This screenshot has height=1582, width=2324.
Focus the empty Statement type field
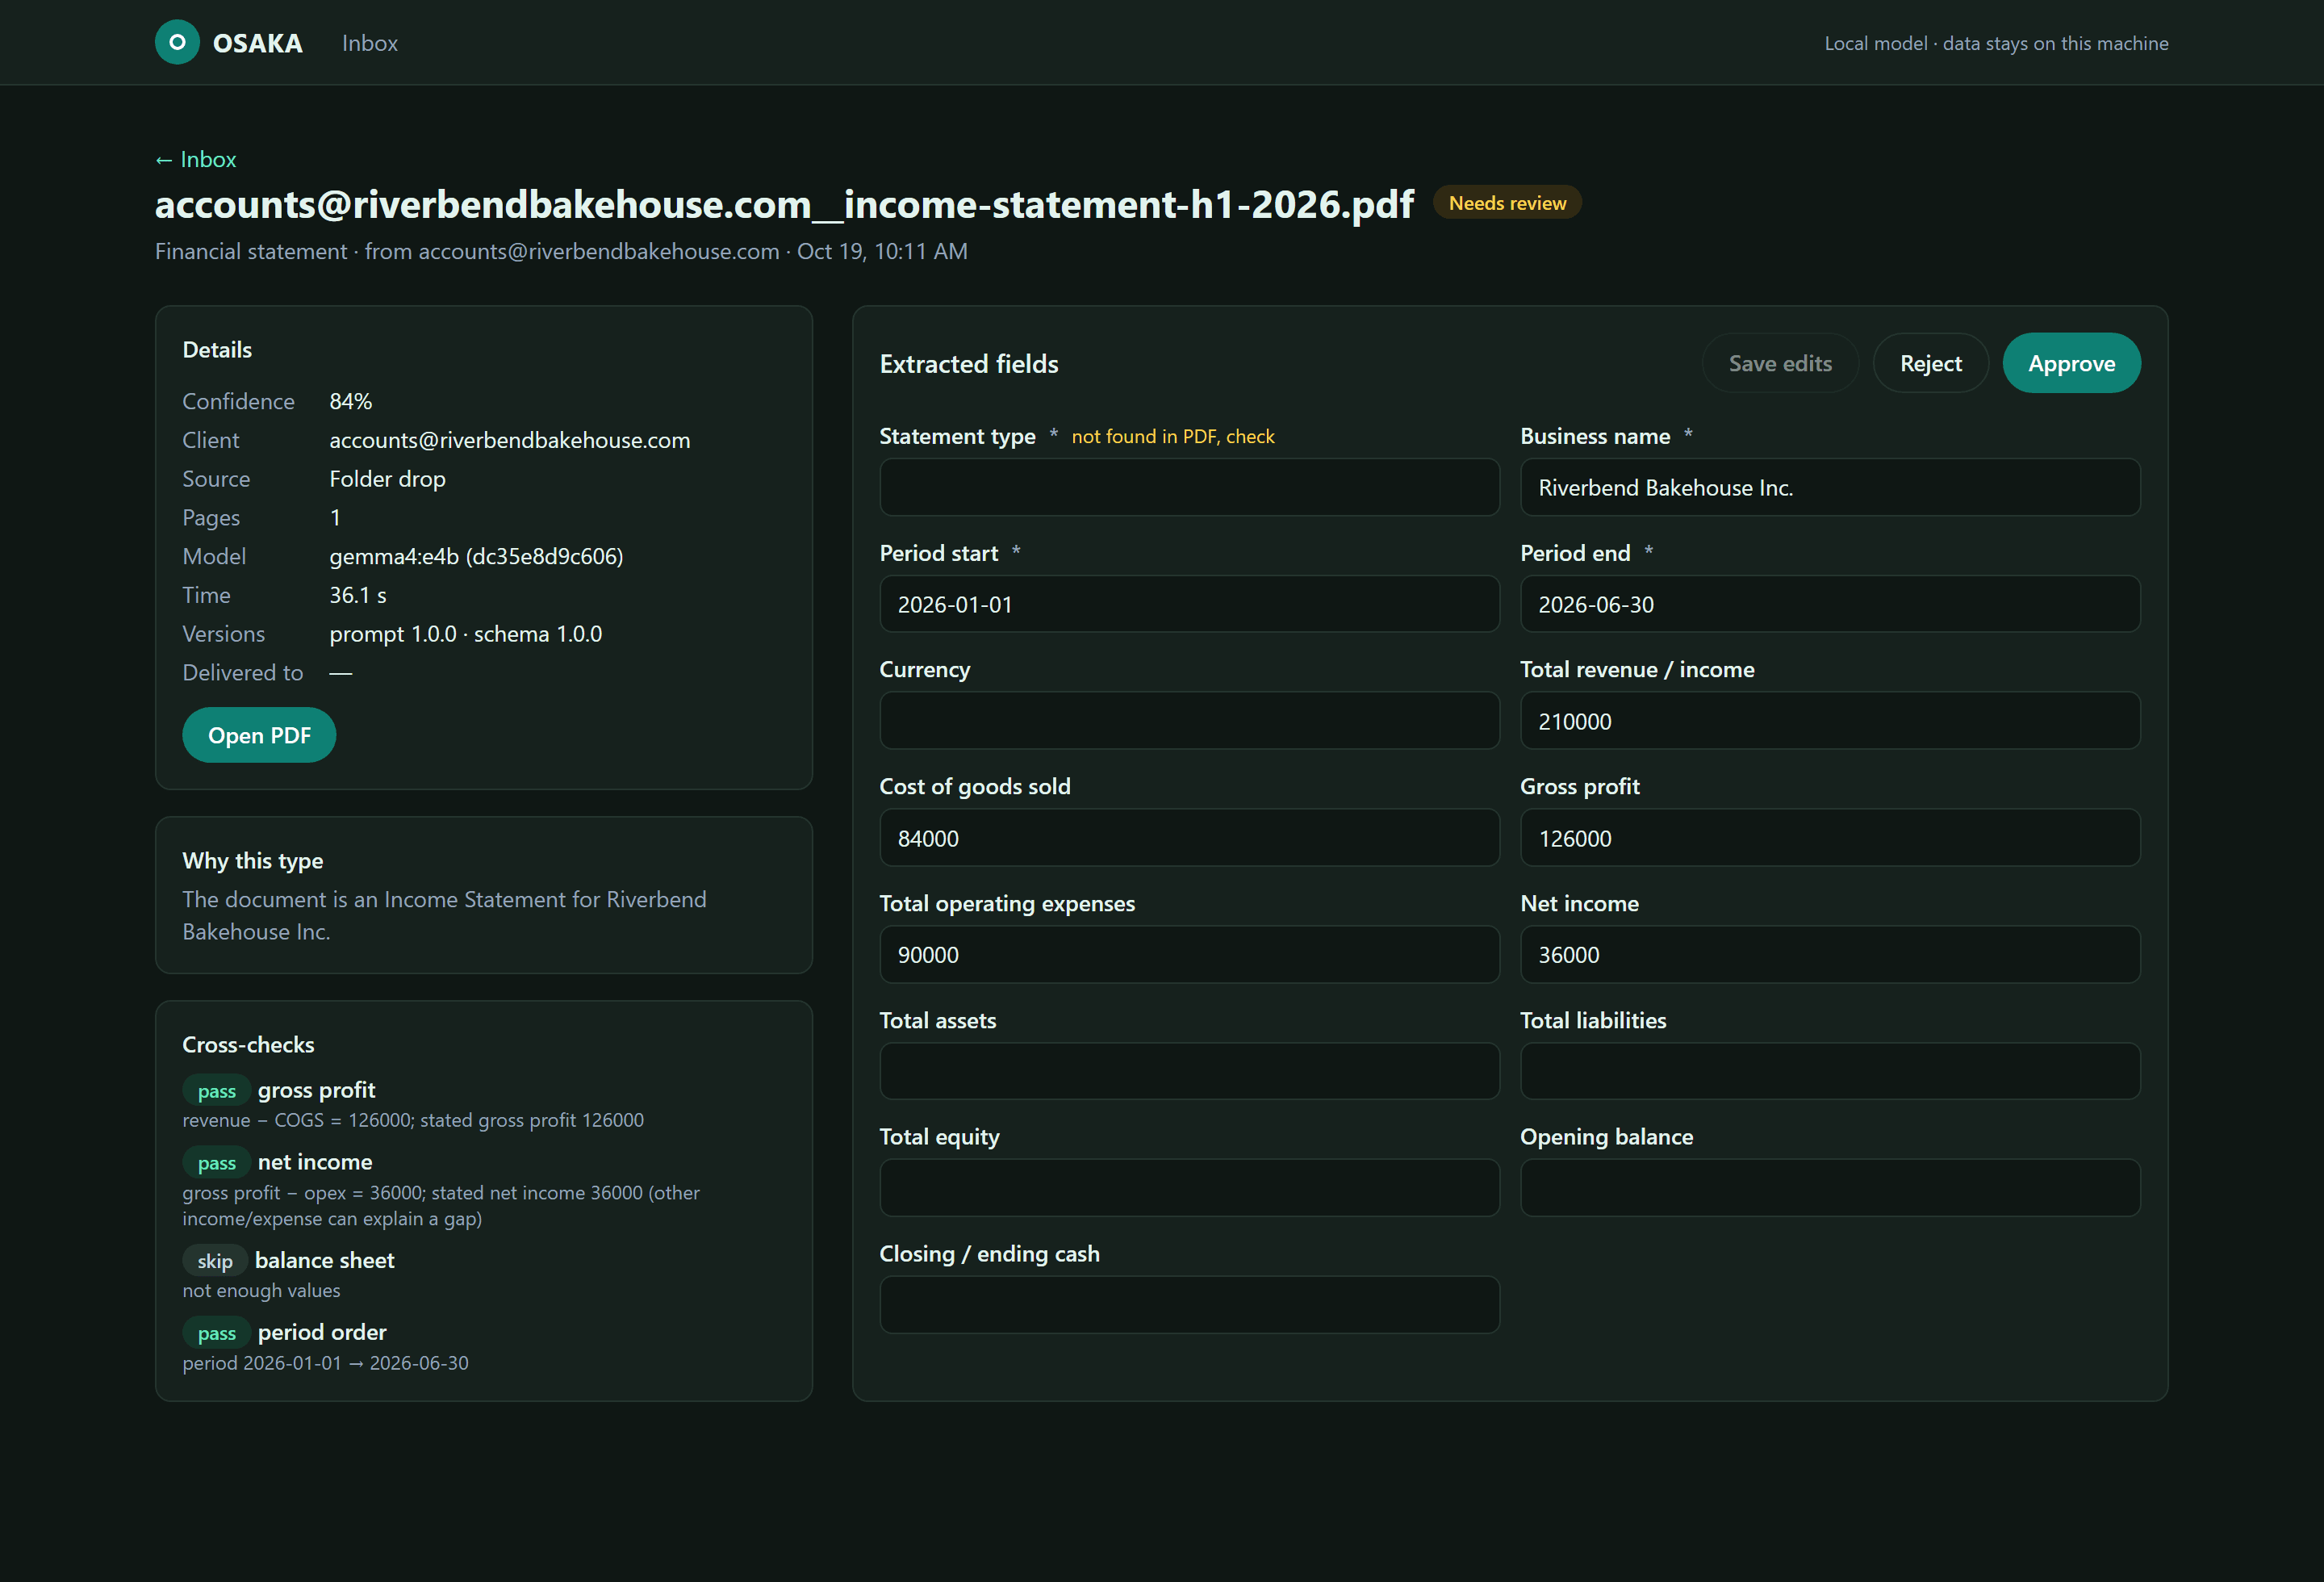(1189, 487)
